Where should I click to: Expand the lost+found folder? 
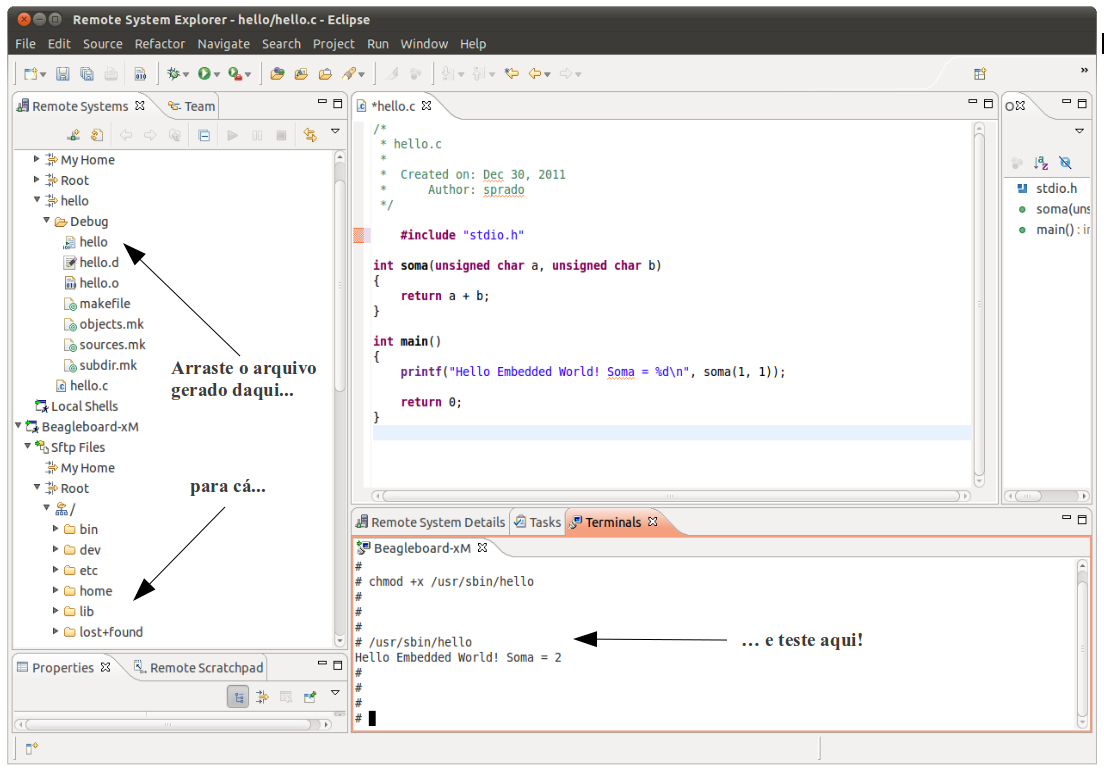56,631
